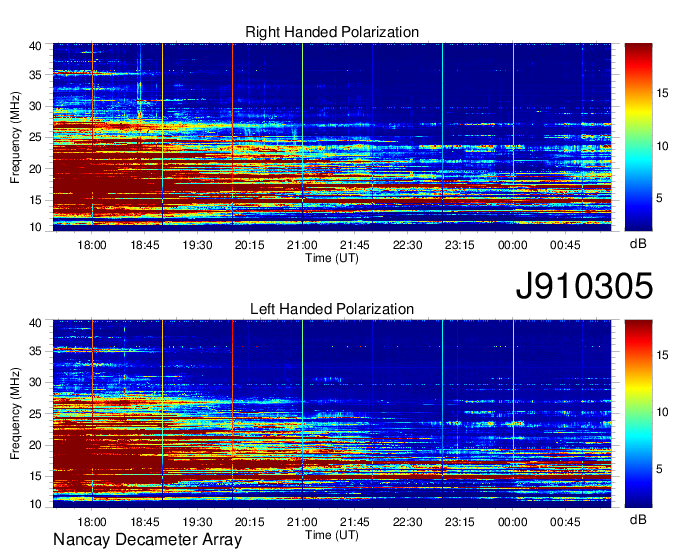This screenshot has width=680, height=552.
Task: Click the 20 MHz tick of right-handed plot
Action: pyautogui.click(x=36, y=169)
